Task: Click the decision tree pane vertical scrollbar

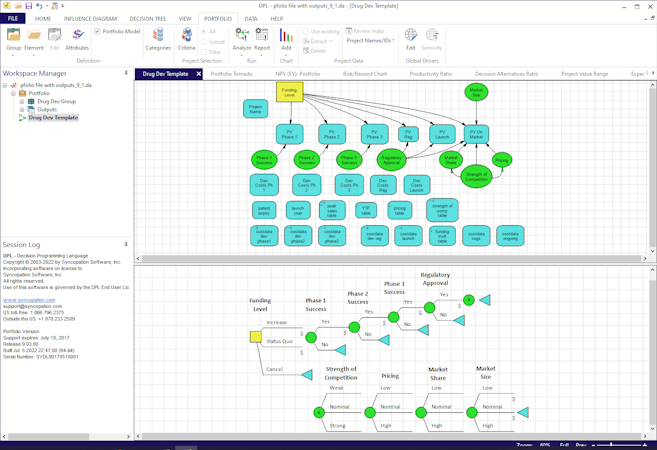Action: point(653,349)
